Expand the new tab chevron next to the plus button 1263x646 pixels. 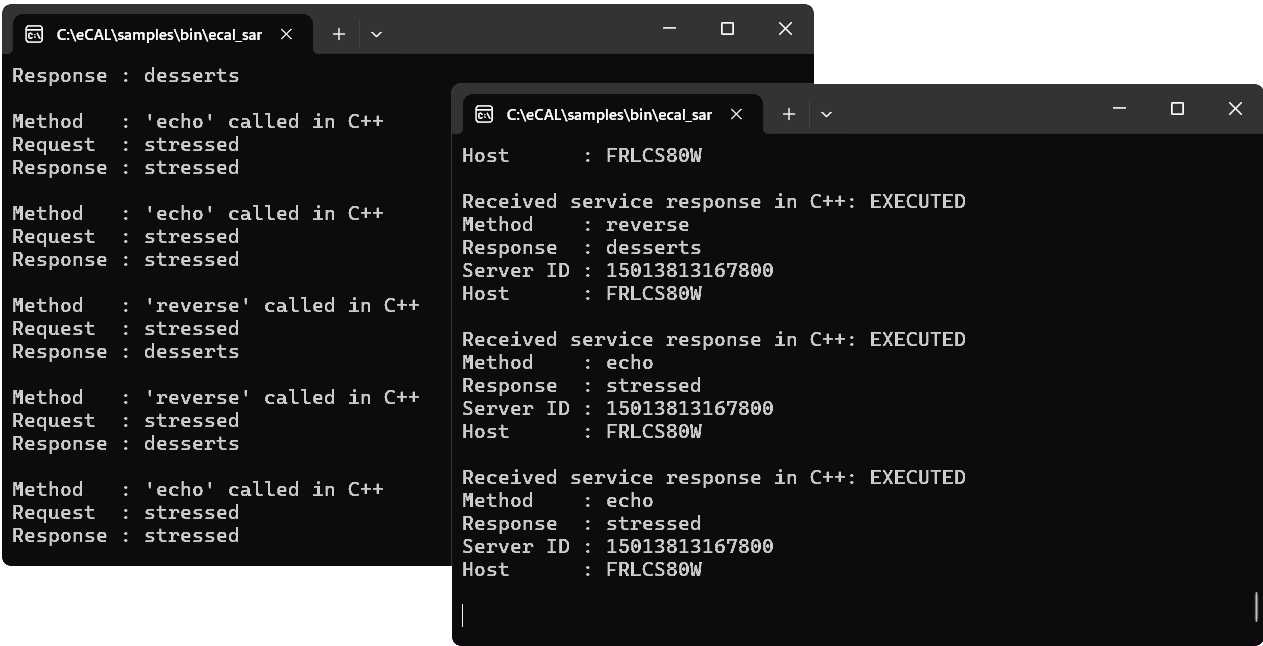click(x=827, y=114)
